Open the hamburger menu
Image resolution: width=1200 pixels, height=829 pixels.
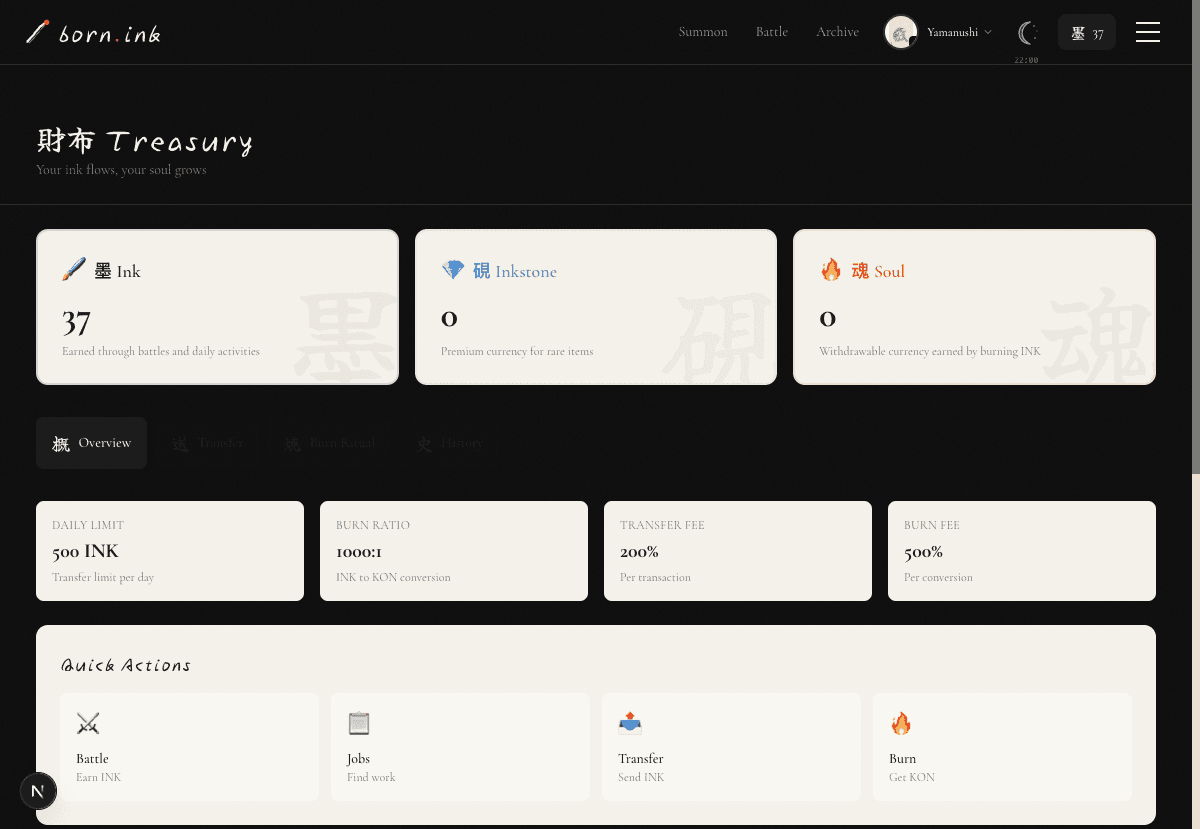1147,33
